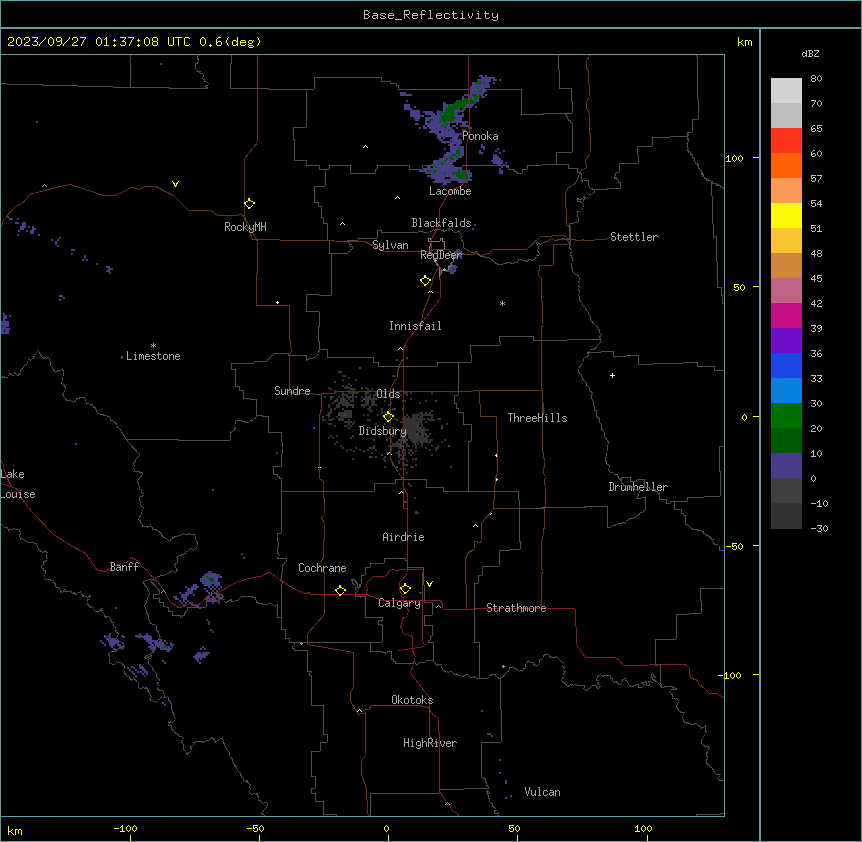Click the yellow diamond marker beside Olds
The width and height of the screenshot is (862, 842).
(x=388, y=417)
